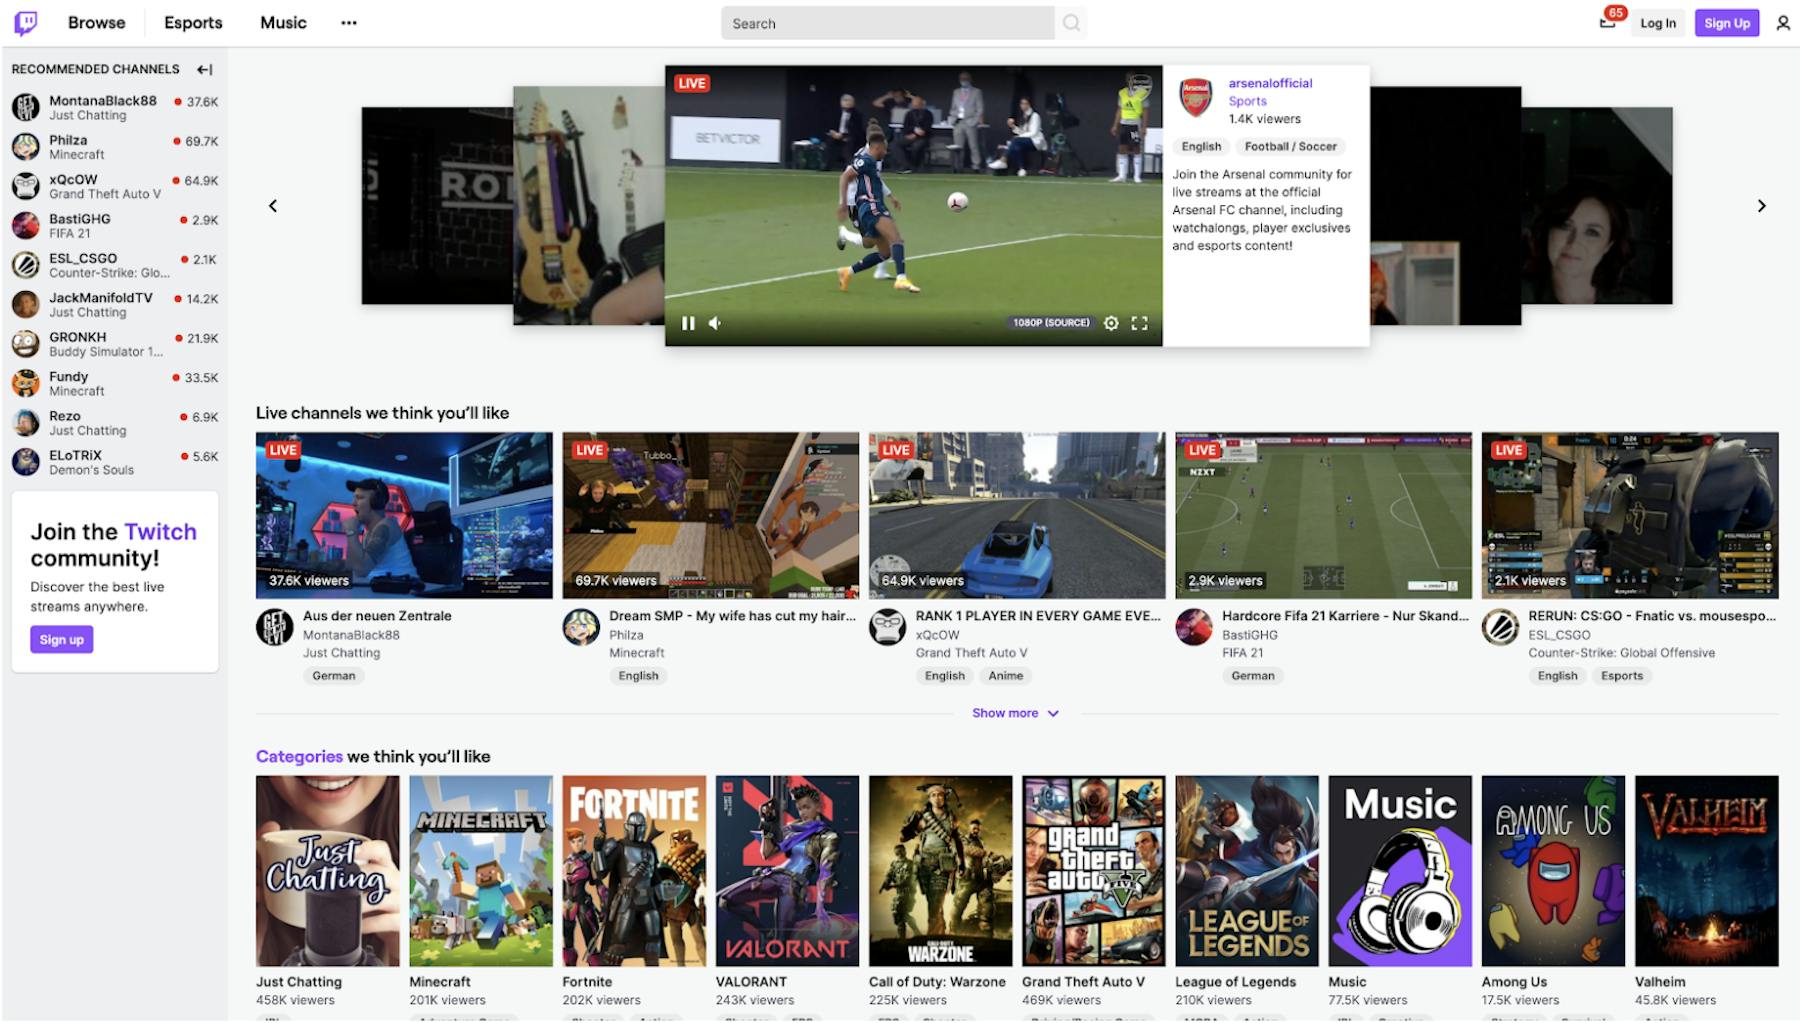This screenshot has width=1800, height=1023.
Task: Open MontanaBlack88 stream thumbnail
Action: [x=404, y=515]
